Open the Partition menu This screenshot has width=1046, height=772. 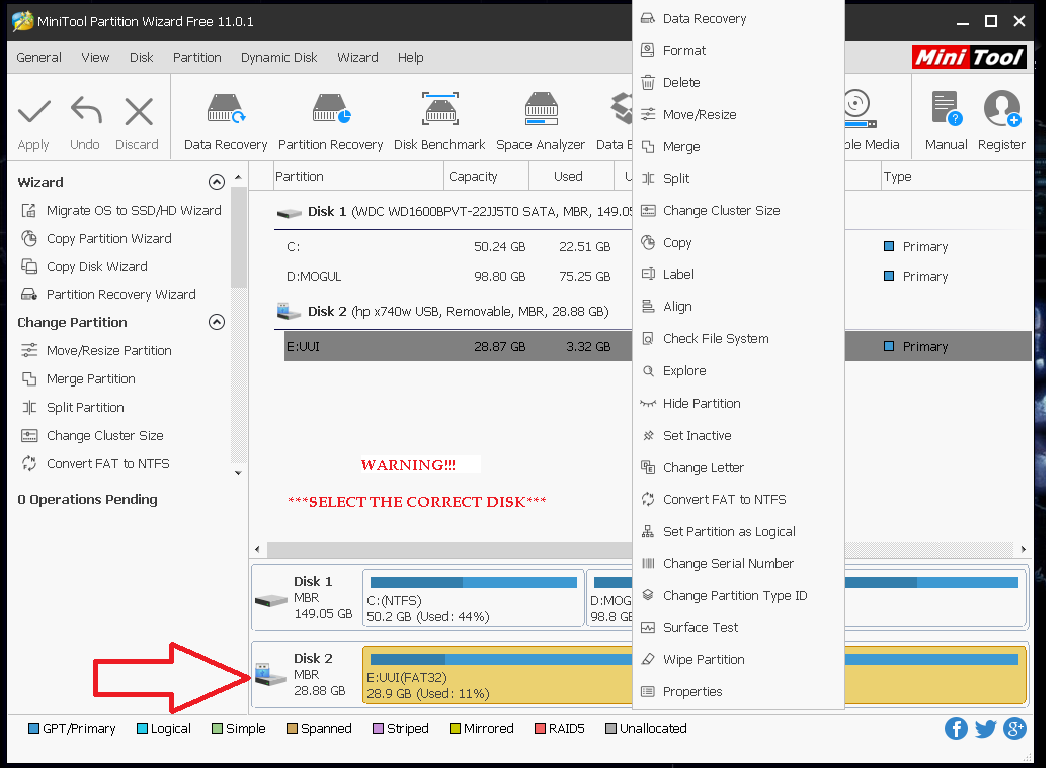coord(197,57)
